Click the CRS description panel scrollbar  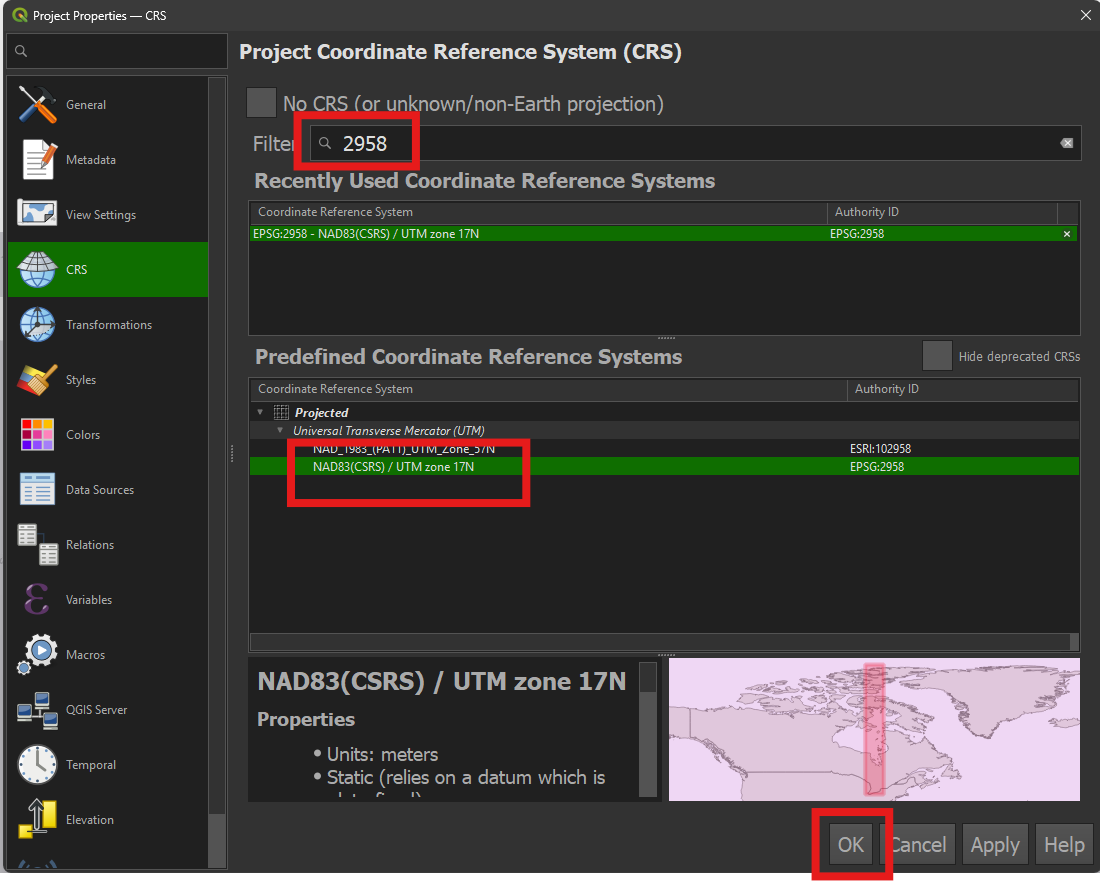coord(648,729)
